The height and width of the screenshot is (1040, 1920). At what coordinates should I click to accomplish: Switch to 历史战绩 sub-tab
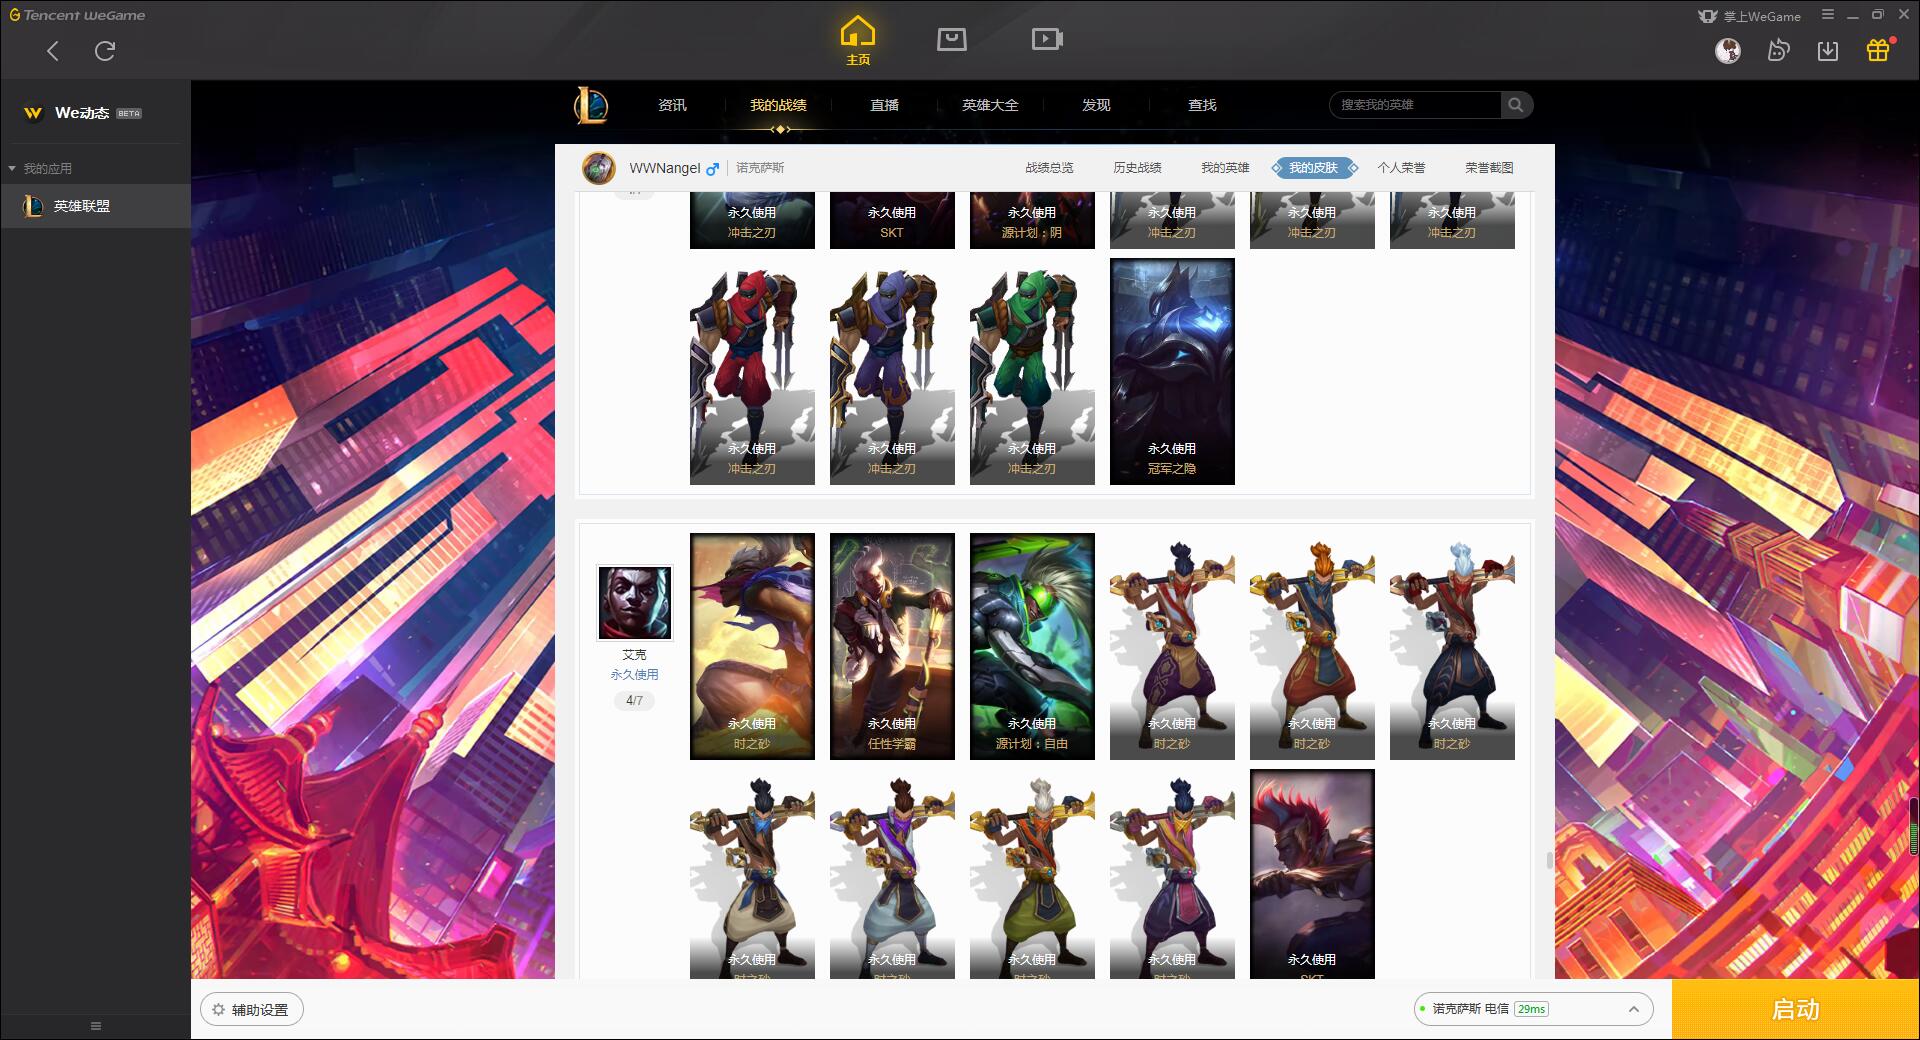pyautogui.click(x=1137, y=168)
